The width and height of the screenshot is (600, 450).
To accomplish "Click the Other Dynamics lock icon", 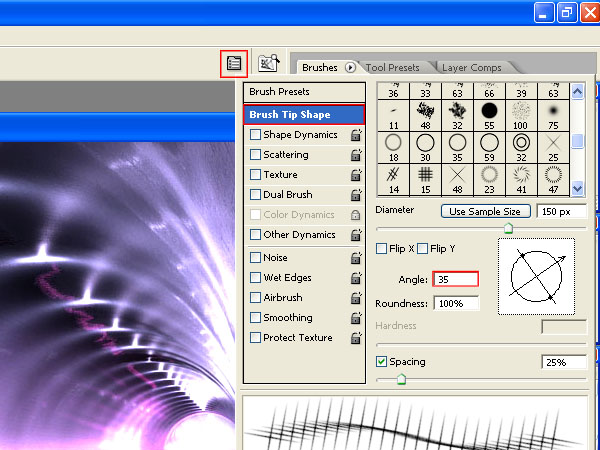I will point(356,235).
